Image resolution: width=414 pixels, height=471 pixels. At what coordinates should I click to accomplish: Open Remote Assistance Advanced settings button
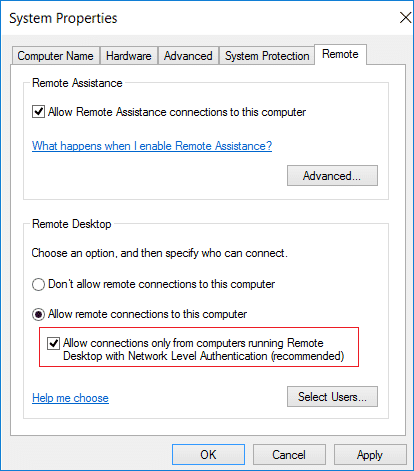pyautogui.click(x=332, y=176)
